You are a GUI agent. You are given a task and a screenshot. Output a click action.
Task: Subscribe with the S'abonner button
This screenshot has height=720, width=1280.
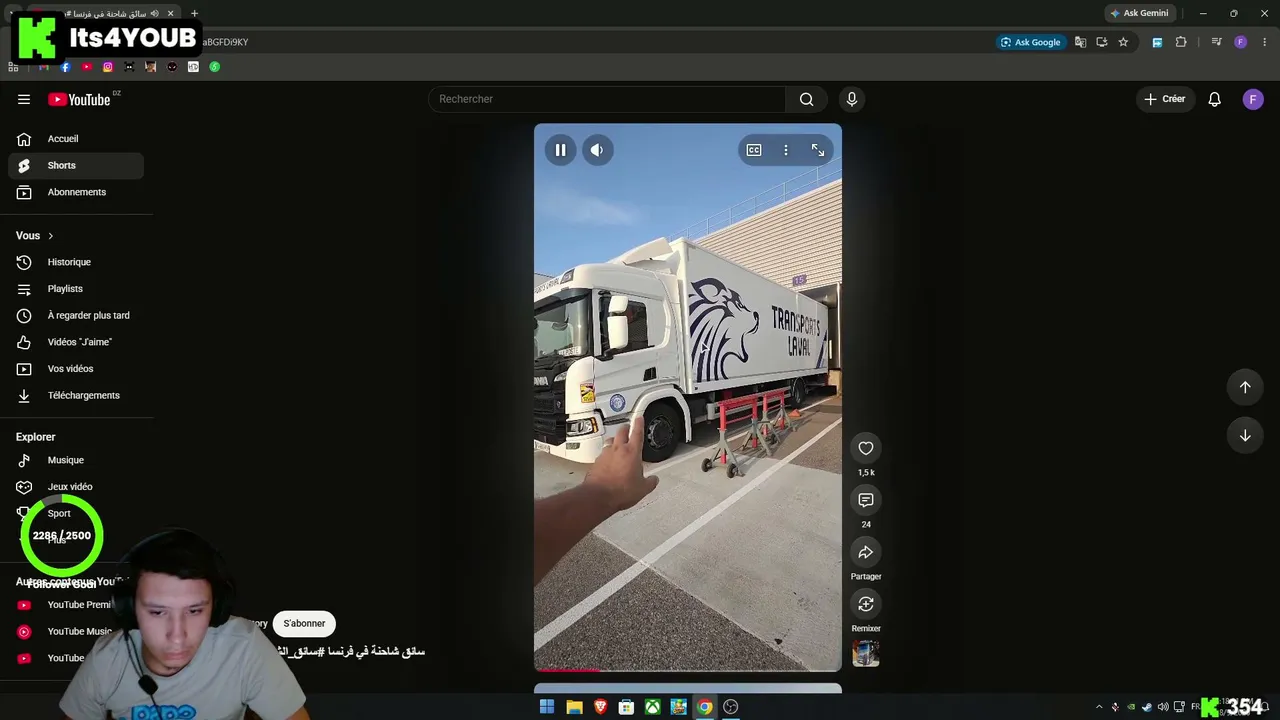[x=304, y=624]
